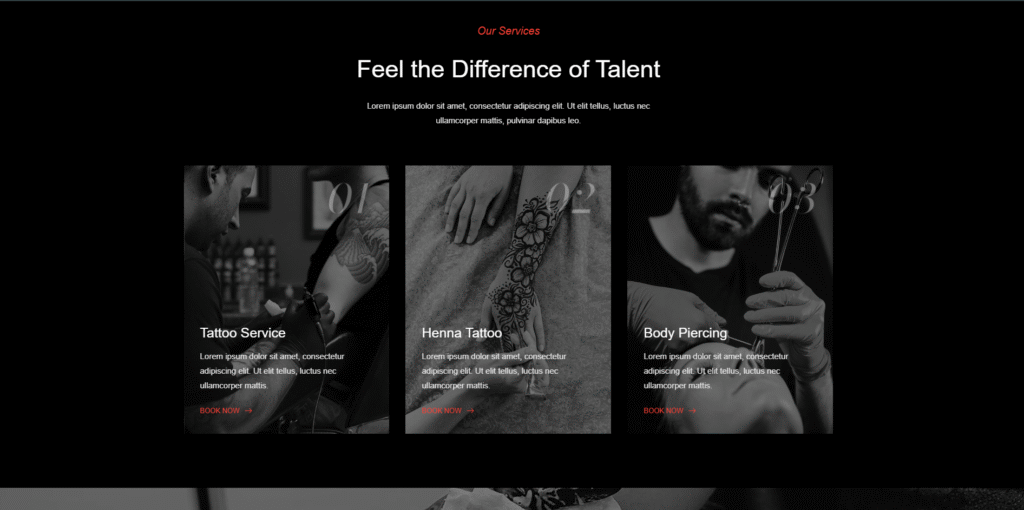The height and width of the screenshot is (510, 1024).
Task: Click the 03 number on the Body Piercing card
Action: tap(792, 198)
